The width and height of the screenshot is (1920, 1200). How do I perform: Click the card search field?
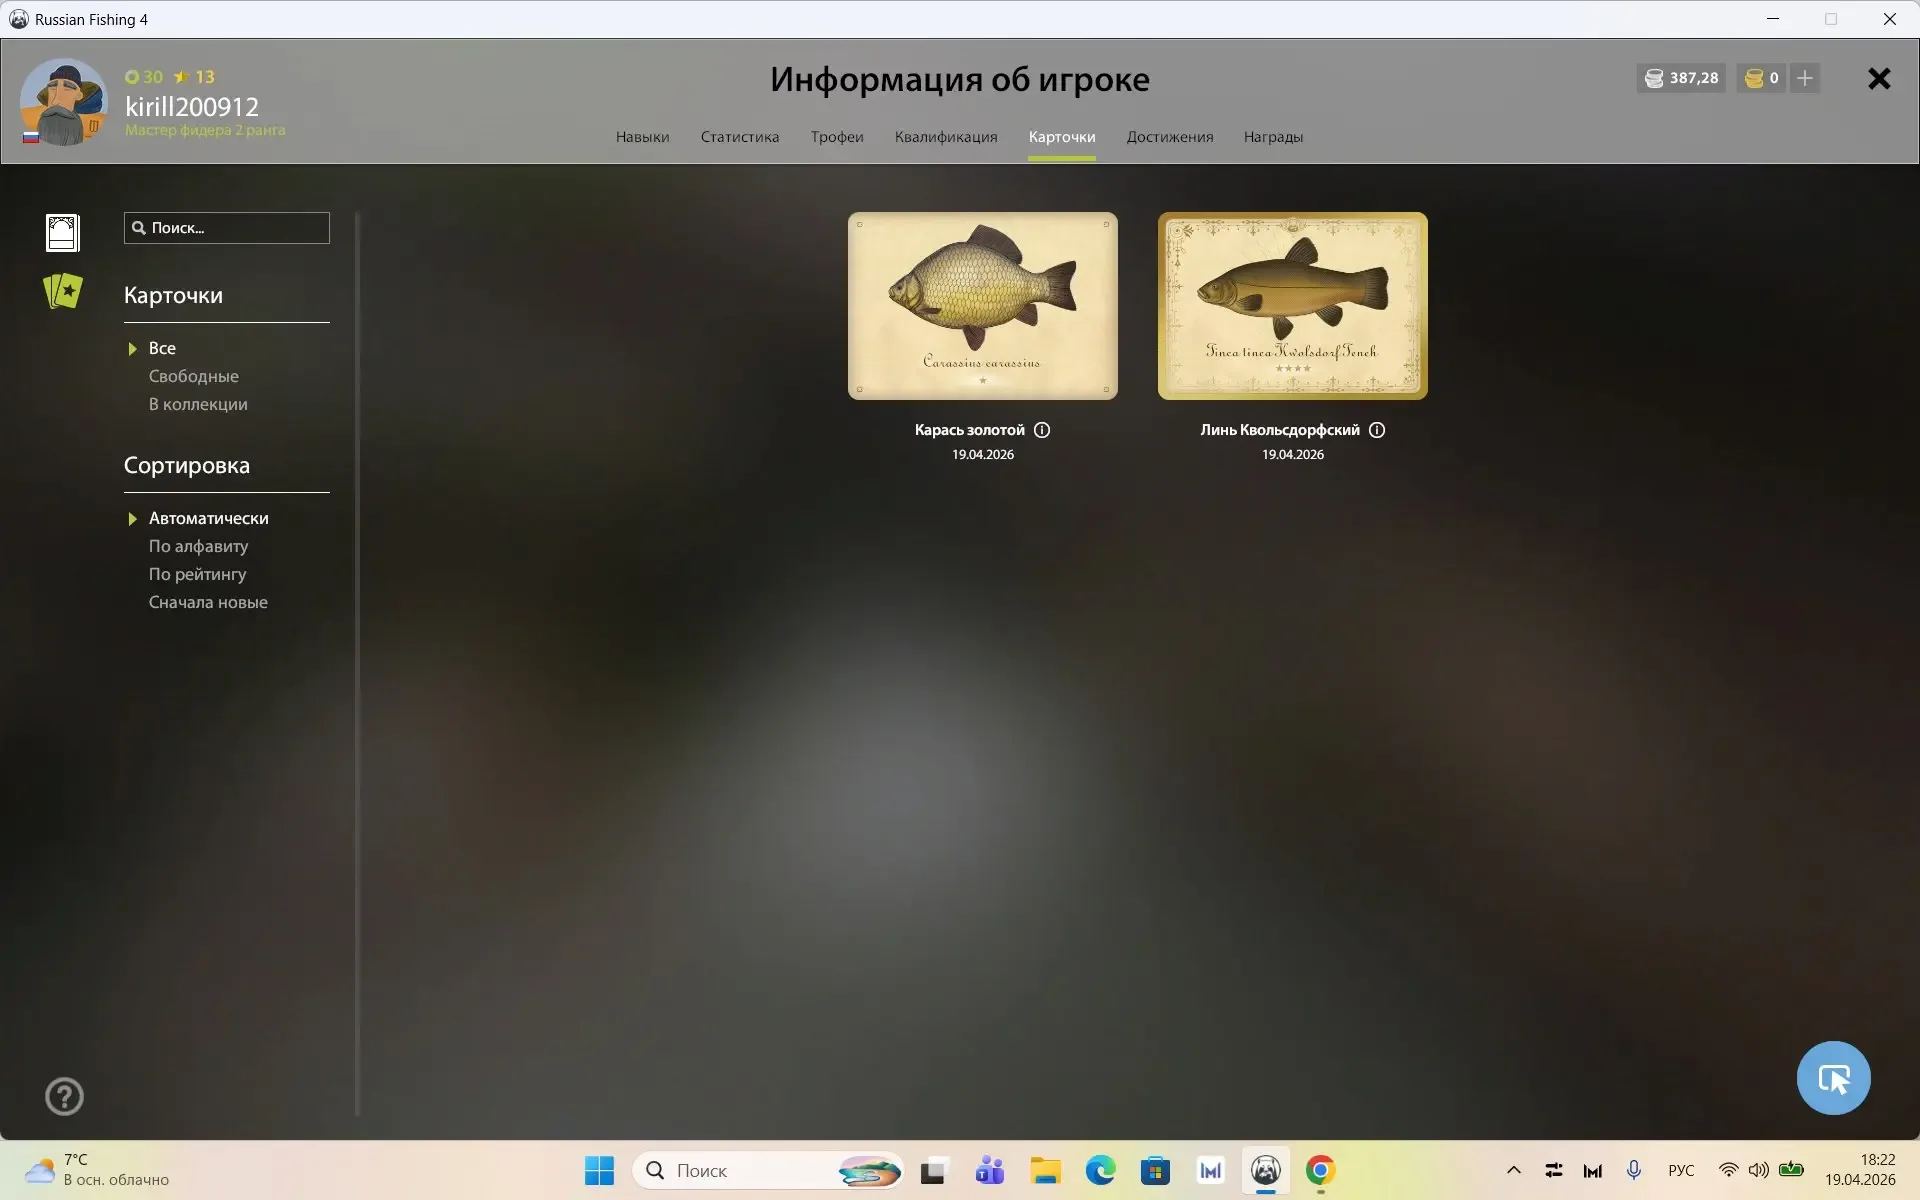point(236,228)
